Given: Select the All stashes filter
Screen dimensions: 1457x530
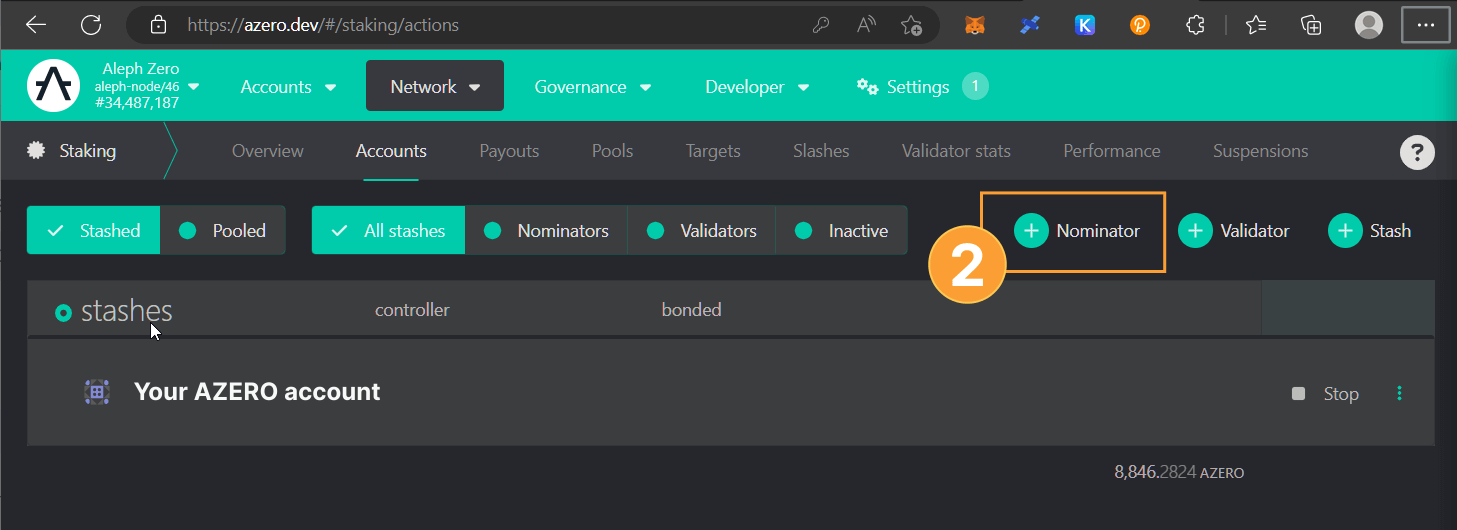Looking at the screenshot, I should (x=388, y=230).
